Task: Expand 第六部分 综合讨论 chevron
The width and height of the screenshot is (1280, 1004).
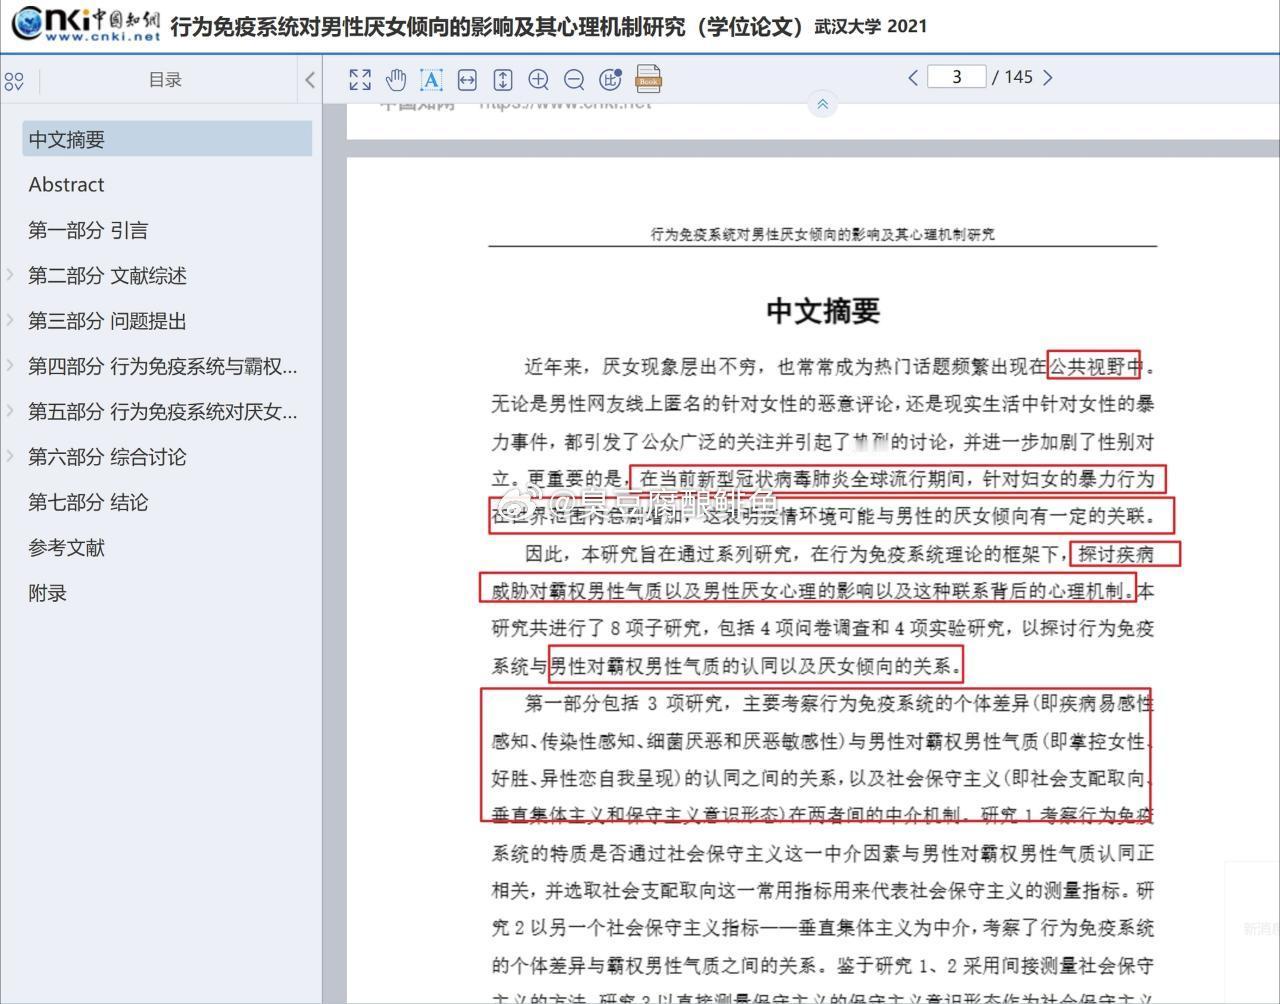Action: pos(10,457)
